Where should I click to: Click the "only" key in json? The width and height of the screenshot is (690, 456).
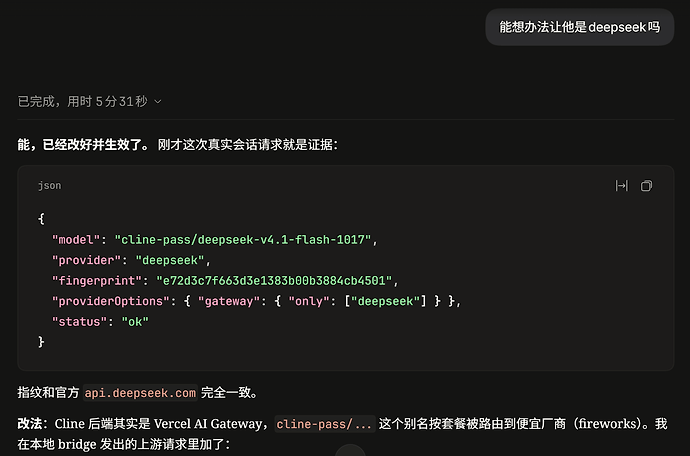coord(309,302)
